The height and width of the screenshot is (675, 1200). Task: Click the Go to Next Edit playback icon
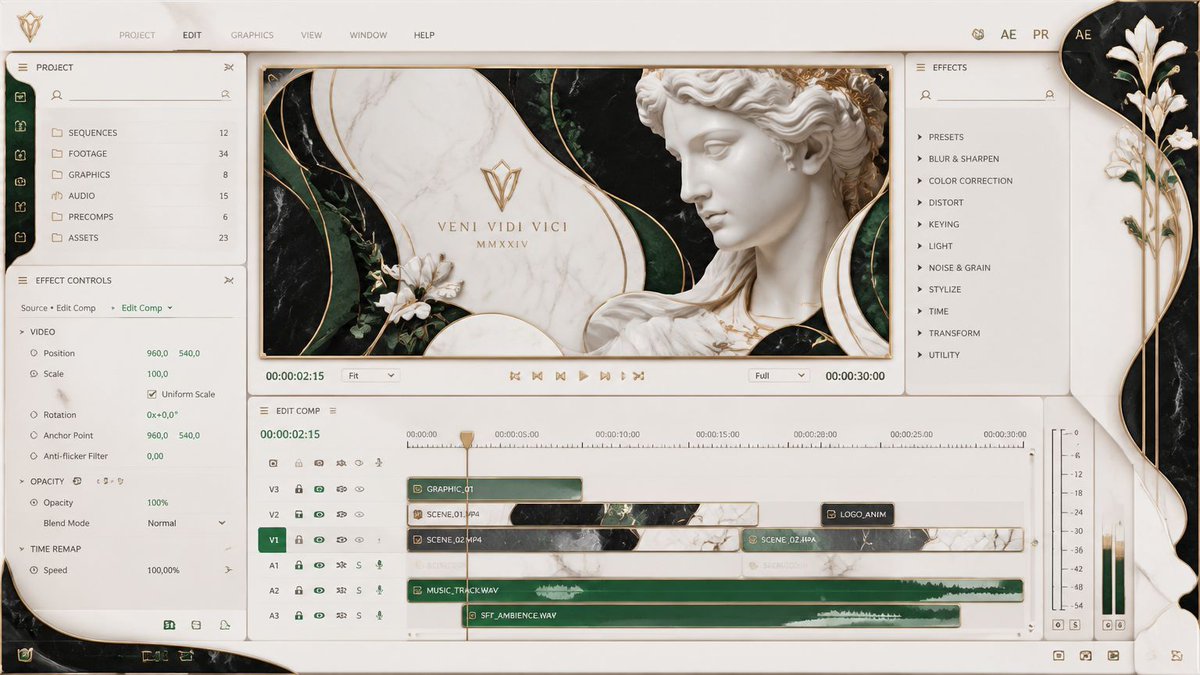pos(605,376)
